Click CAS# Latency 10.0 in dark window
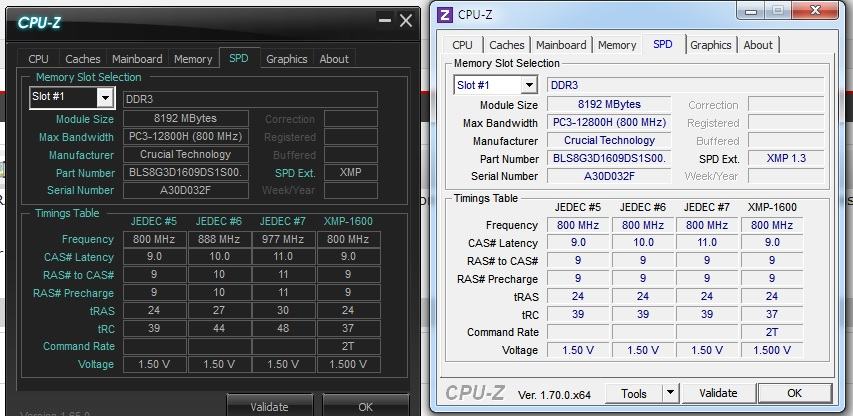The image size is (853, 416). (x=219, y=257)
